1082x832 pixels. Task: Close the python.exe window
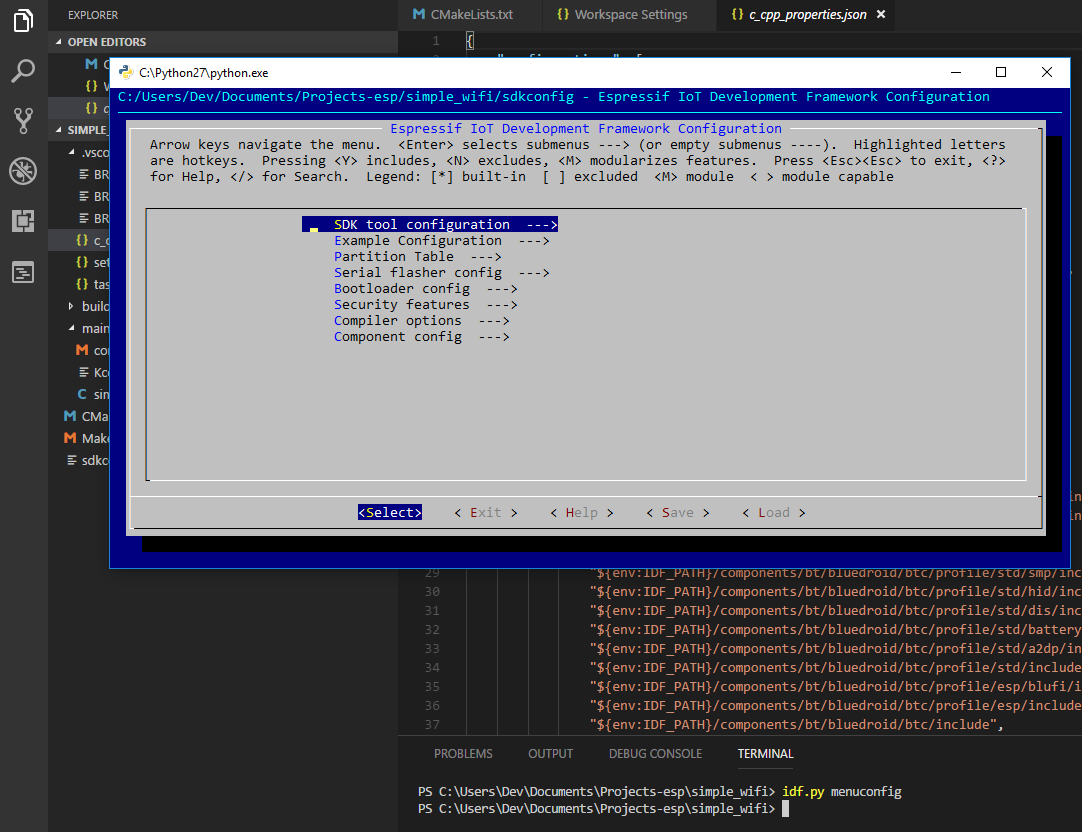pos(1047,72)
